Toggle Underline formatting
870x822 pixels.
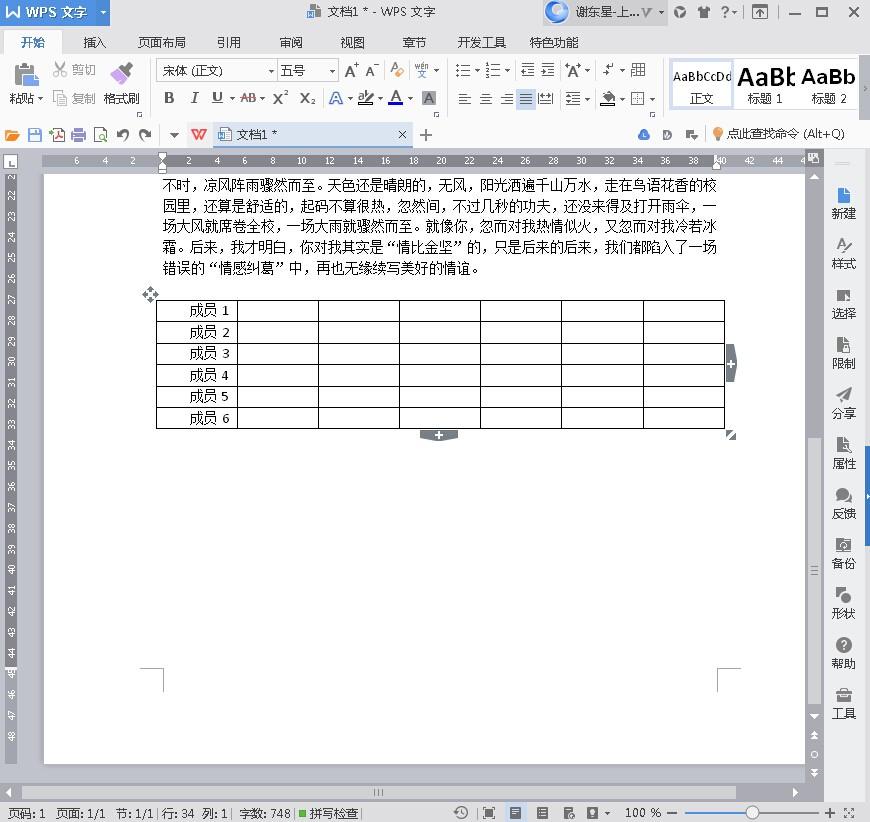click(218, 98)
